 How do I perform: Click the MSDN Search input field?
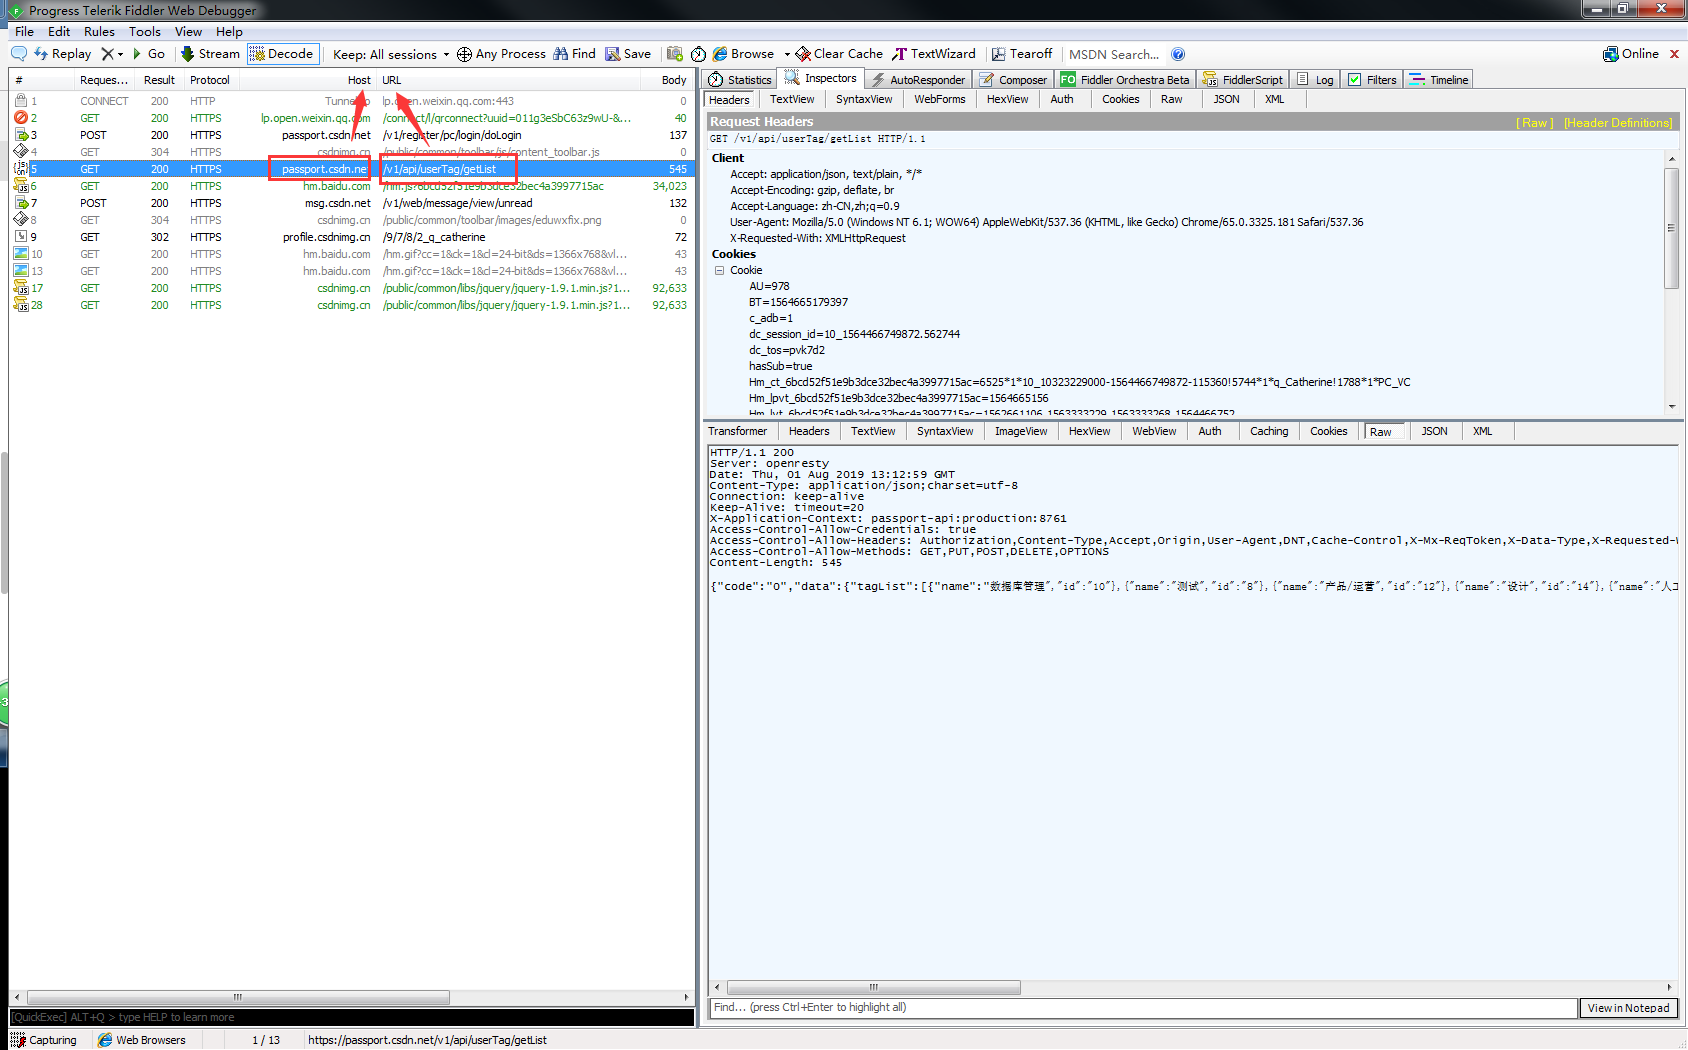(1114, 55)
